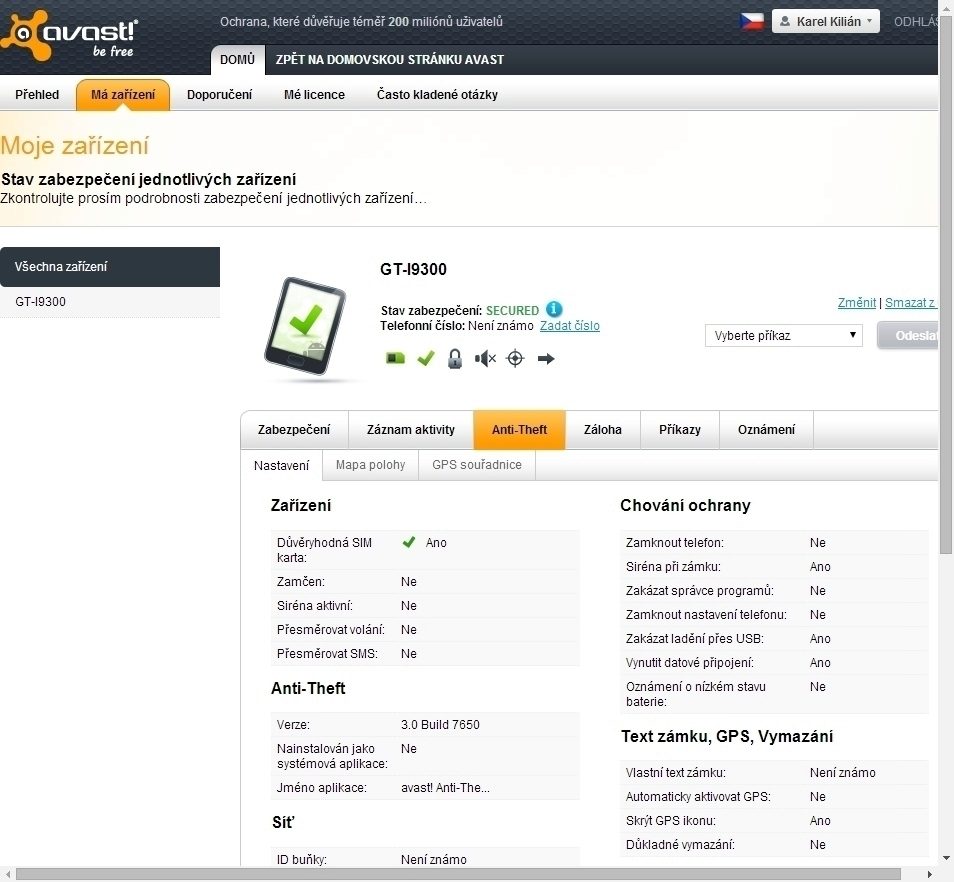The width and height of the screenshot is (954, 882).
Task: Select the Přehled menu item
Action: (x=37, y=94)
